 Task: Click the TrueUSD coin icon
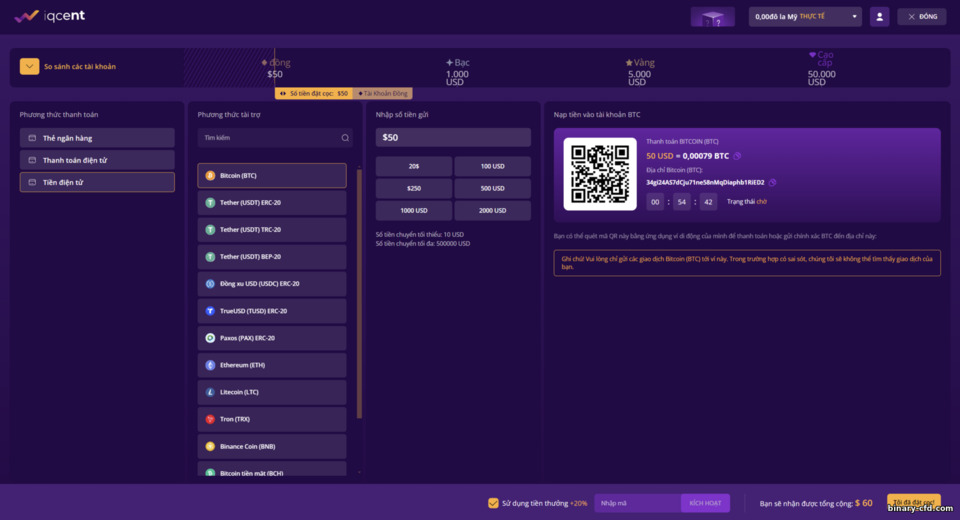[210, 311]
